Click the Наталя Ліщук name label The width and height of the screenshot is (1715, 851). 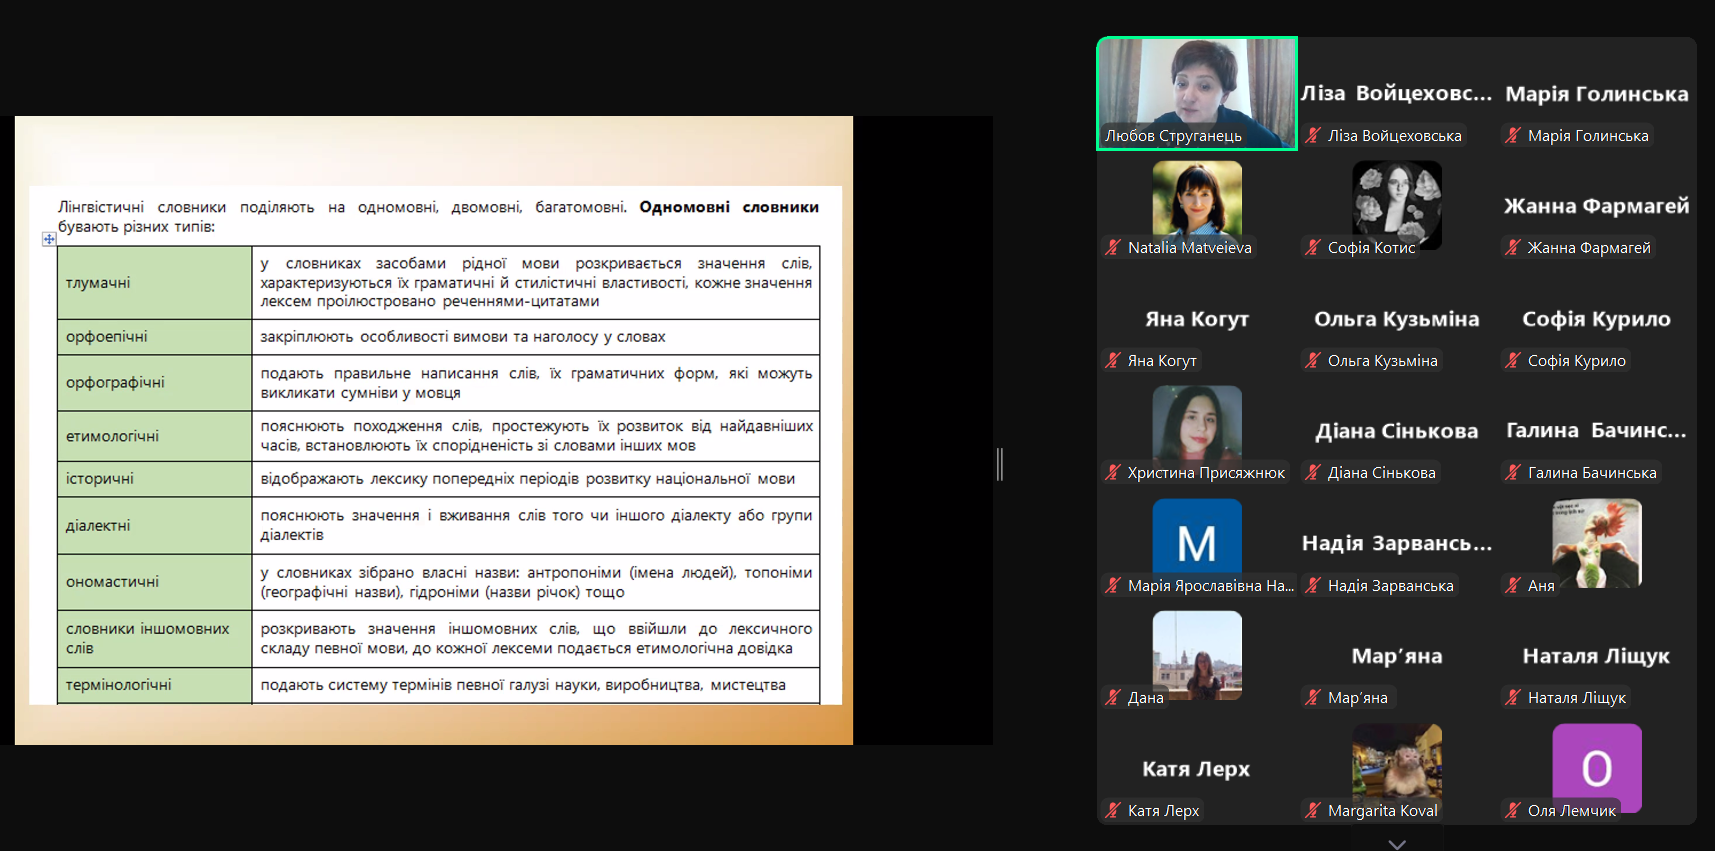tap(1576, 698)
